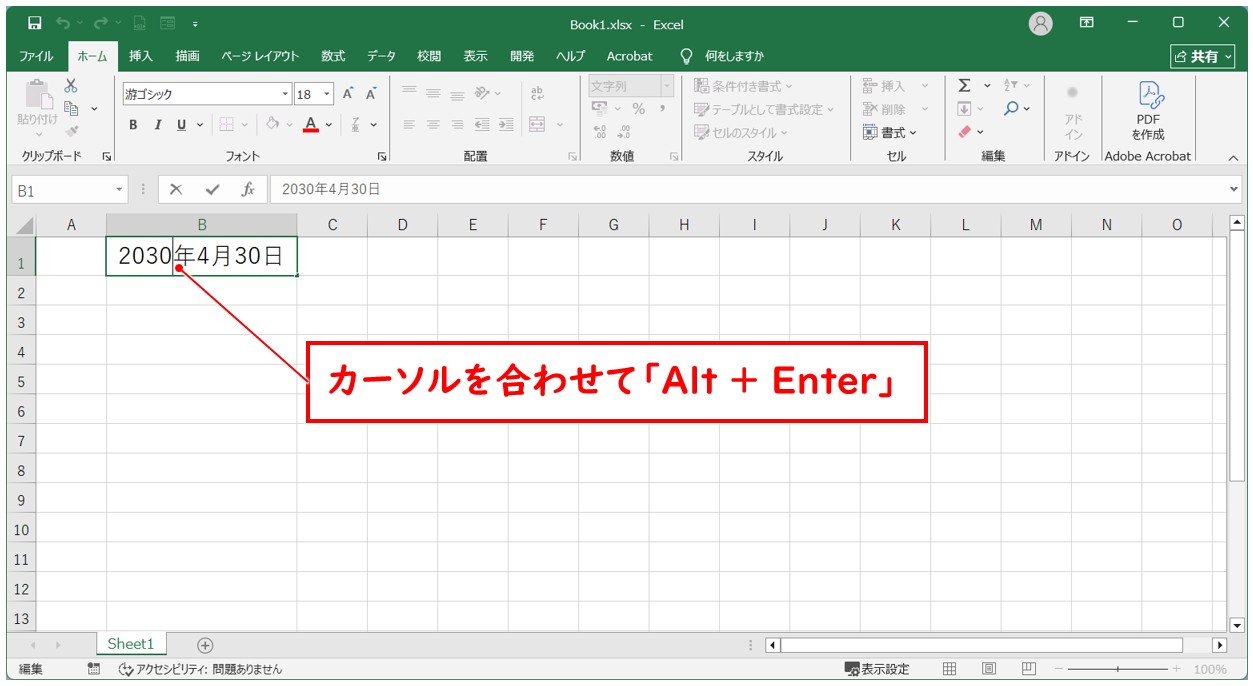Click 表示設定 Display Settings in status bar
Image resolution: width=1253 pixels, height=686 pixels.
[877, 669]
